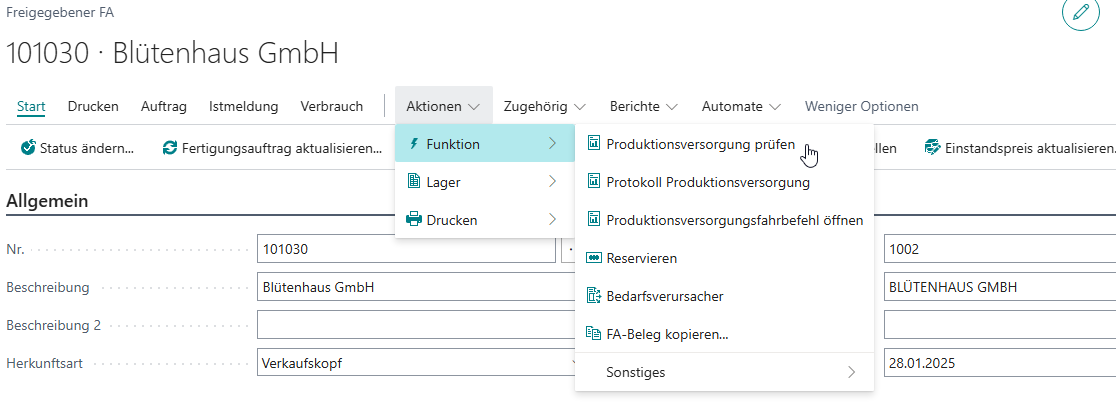Expand the Automate dropdown
The width and height of the screenshot is (1116, 418).
click(x=741, y=106)
